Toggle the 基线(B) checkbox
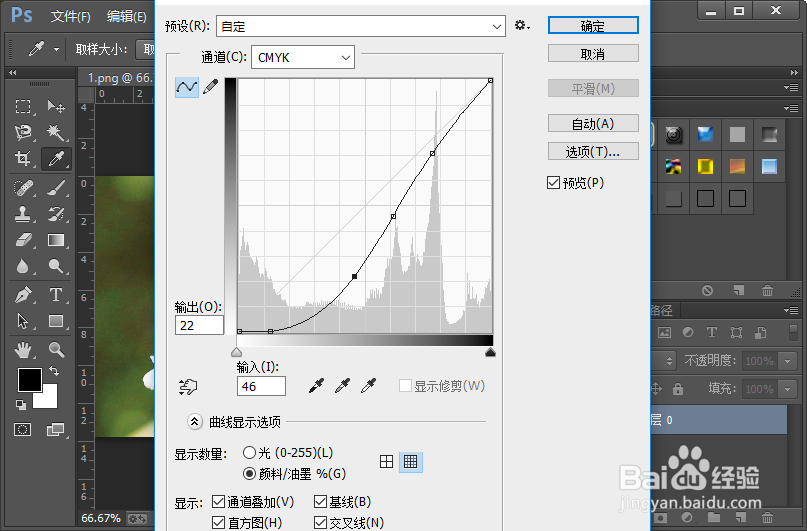 tap(320, 502)
